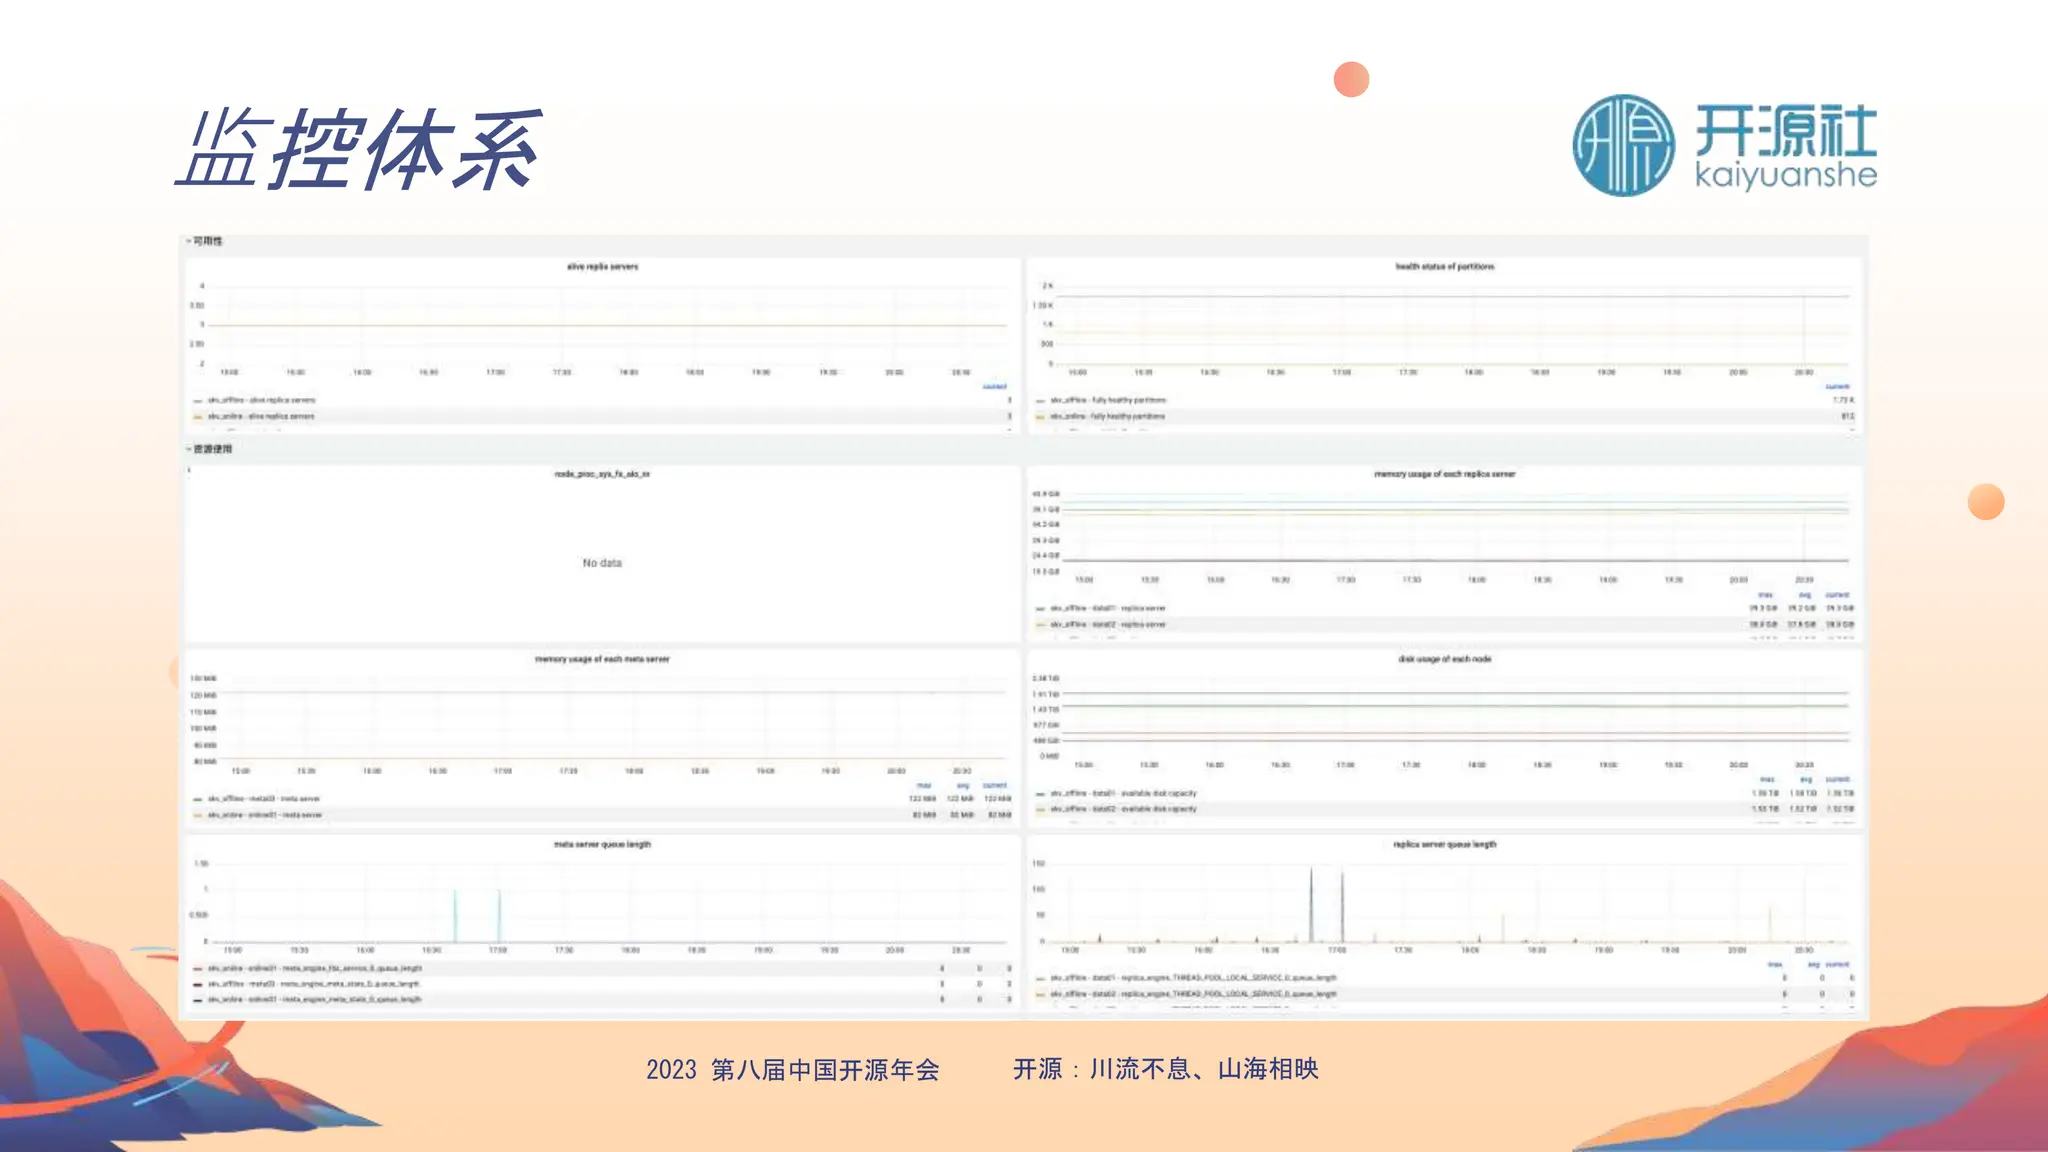The width and height of the screenshot is (2048, 1152).
Task: Click yellow color swatch of skv_online alive replica
Action: [x=198, y=416]
